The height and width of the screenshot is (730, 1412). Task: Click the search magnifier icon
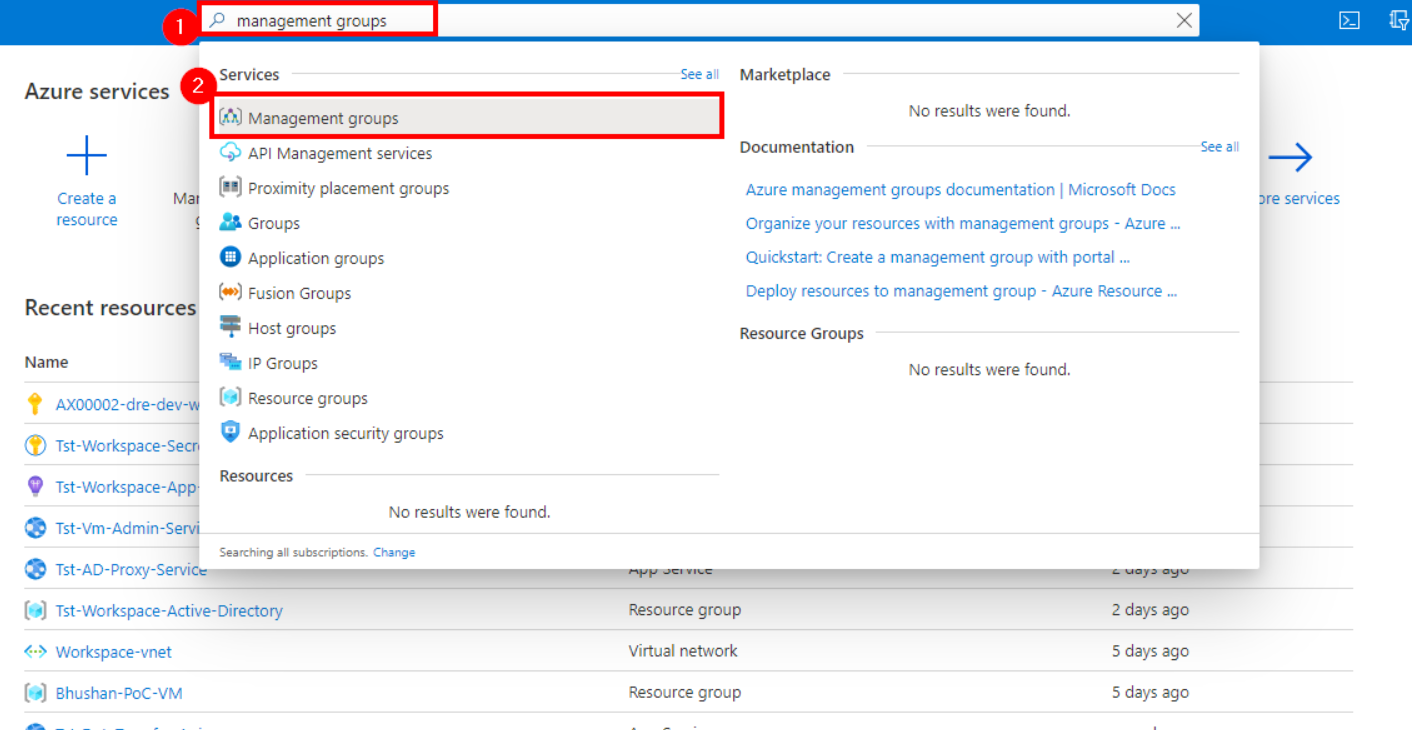(x=217, y=20)
